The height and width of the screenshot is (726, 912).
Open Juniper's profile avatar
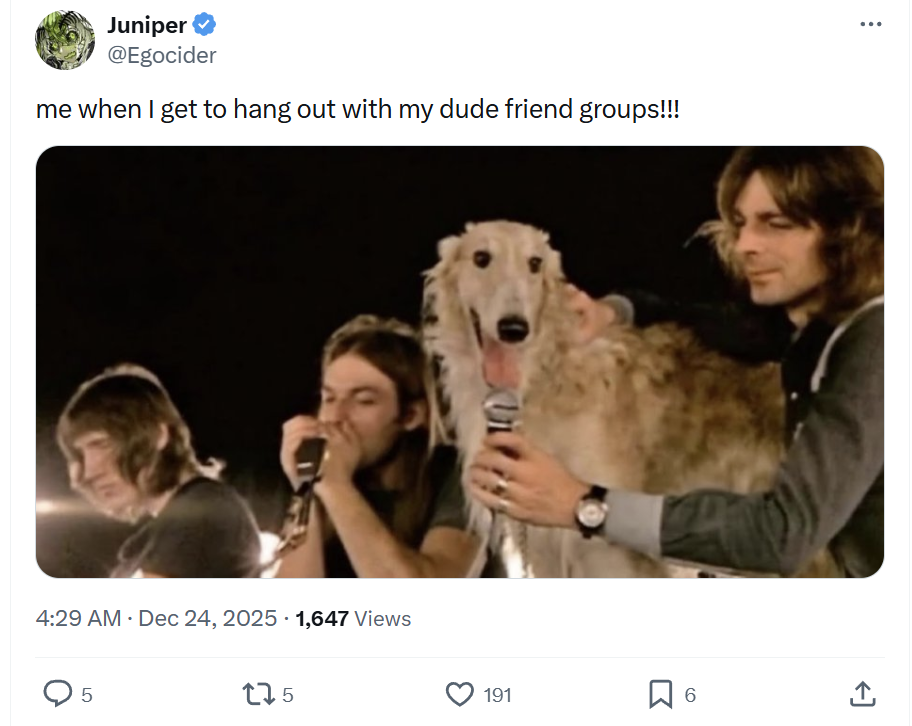(65, 40)
